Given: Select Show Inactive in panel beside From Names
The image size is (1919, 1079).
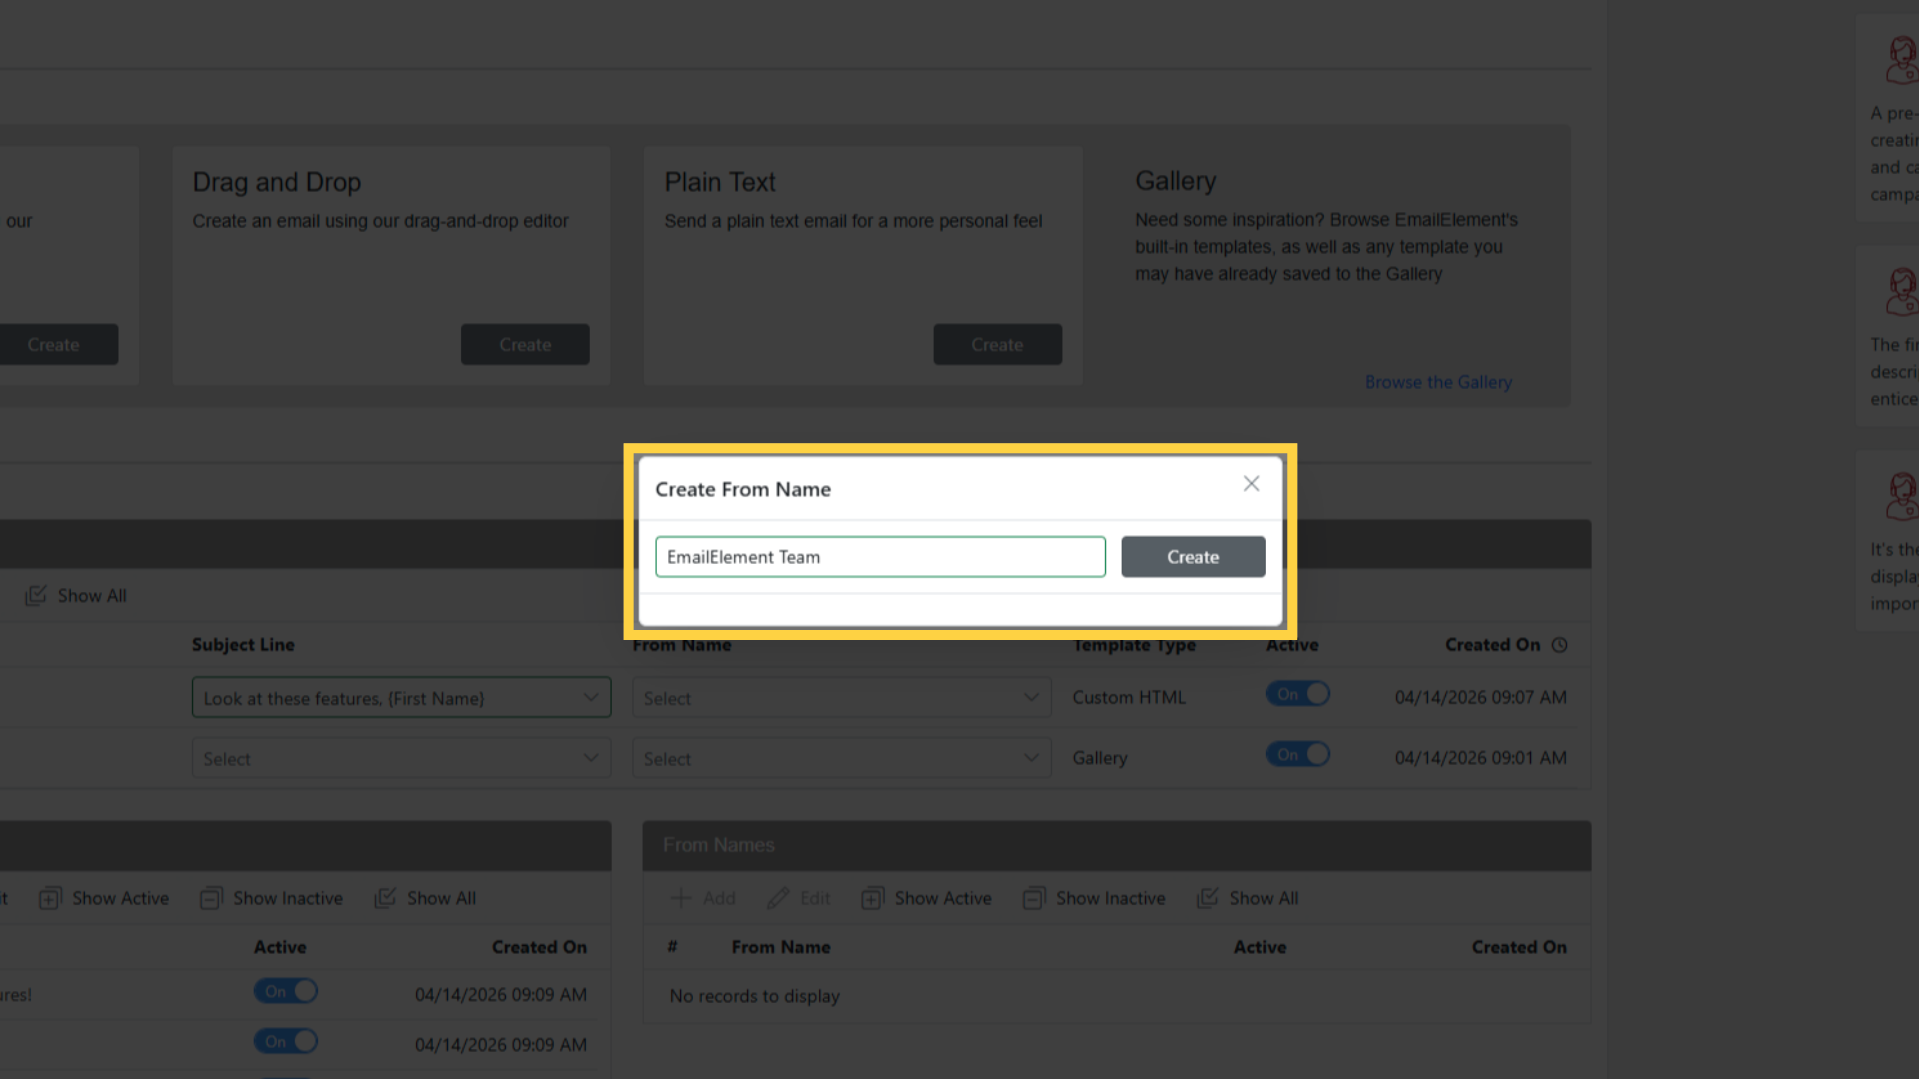Looking at the screenshot, I should [x=271, y=898].
